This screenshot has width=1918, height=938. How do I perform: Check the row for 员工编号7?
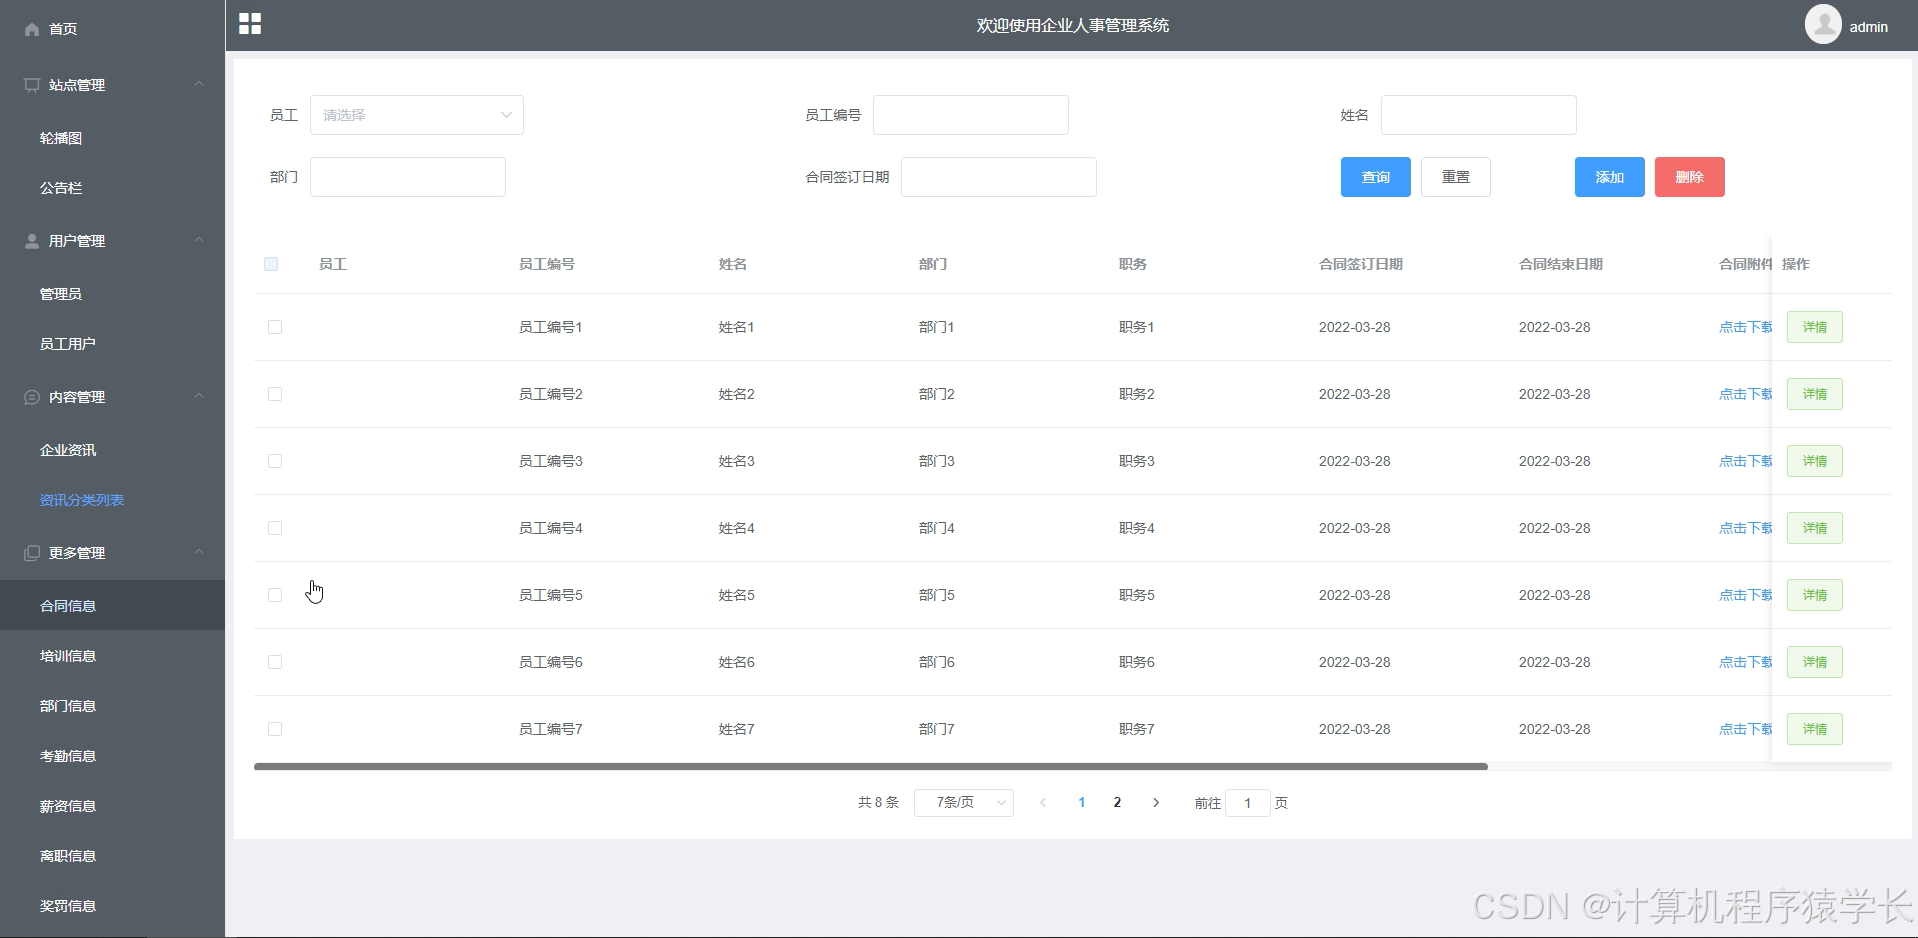[275, 729]
